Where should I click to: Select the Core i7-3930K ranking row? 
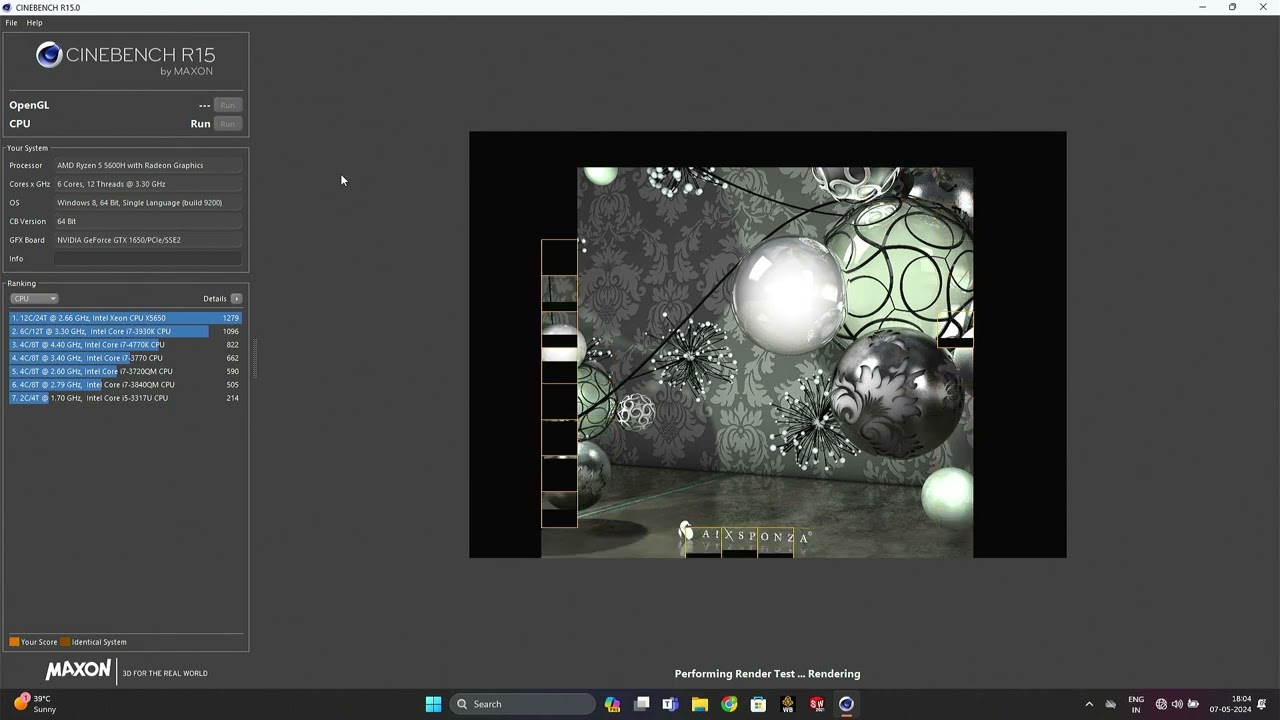[x=125, y=331]
